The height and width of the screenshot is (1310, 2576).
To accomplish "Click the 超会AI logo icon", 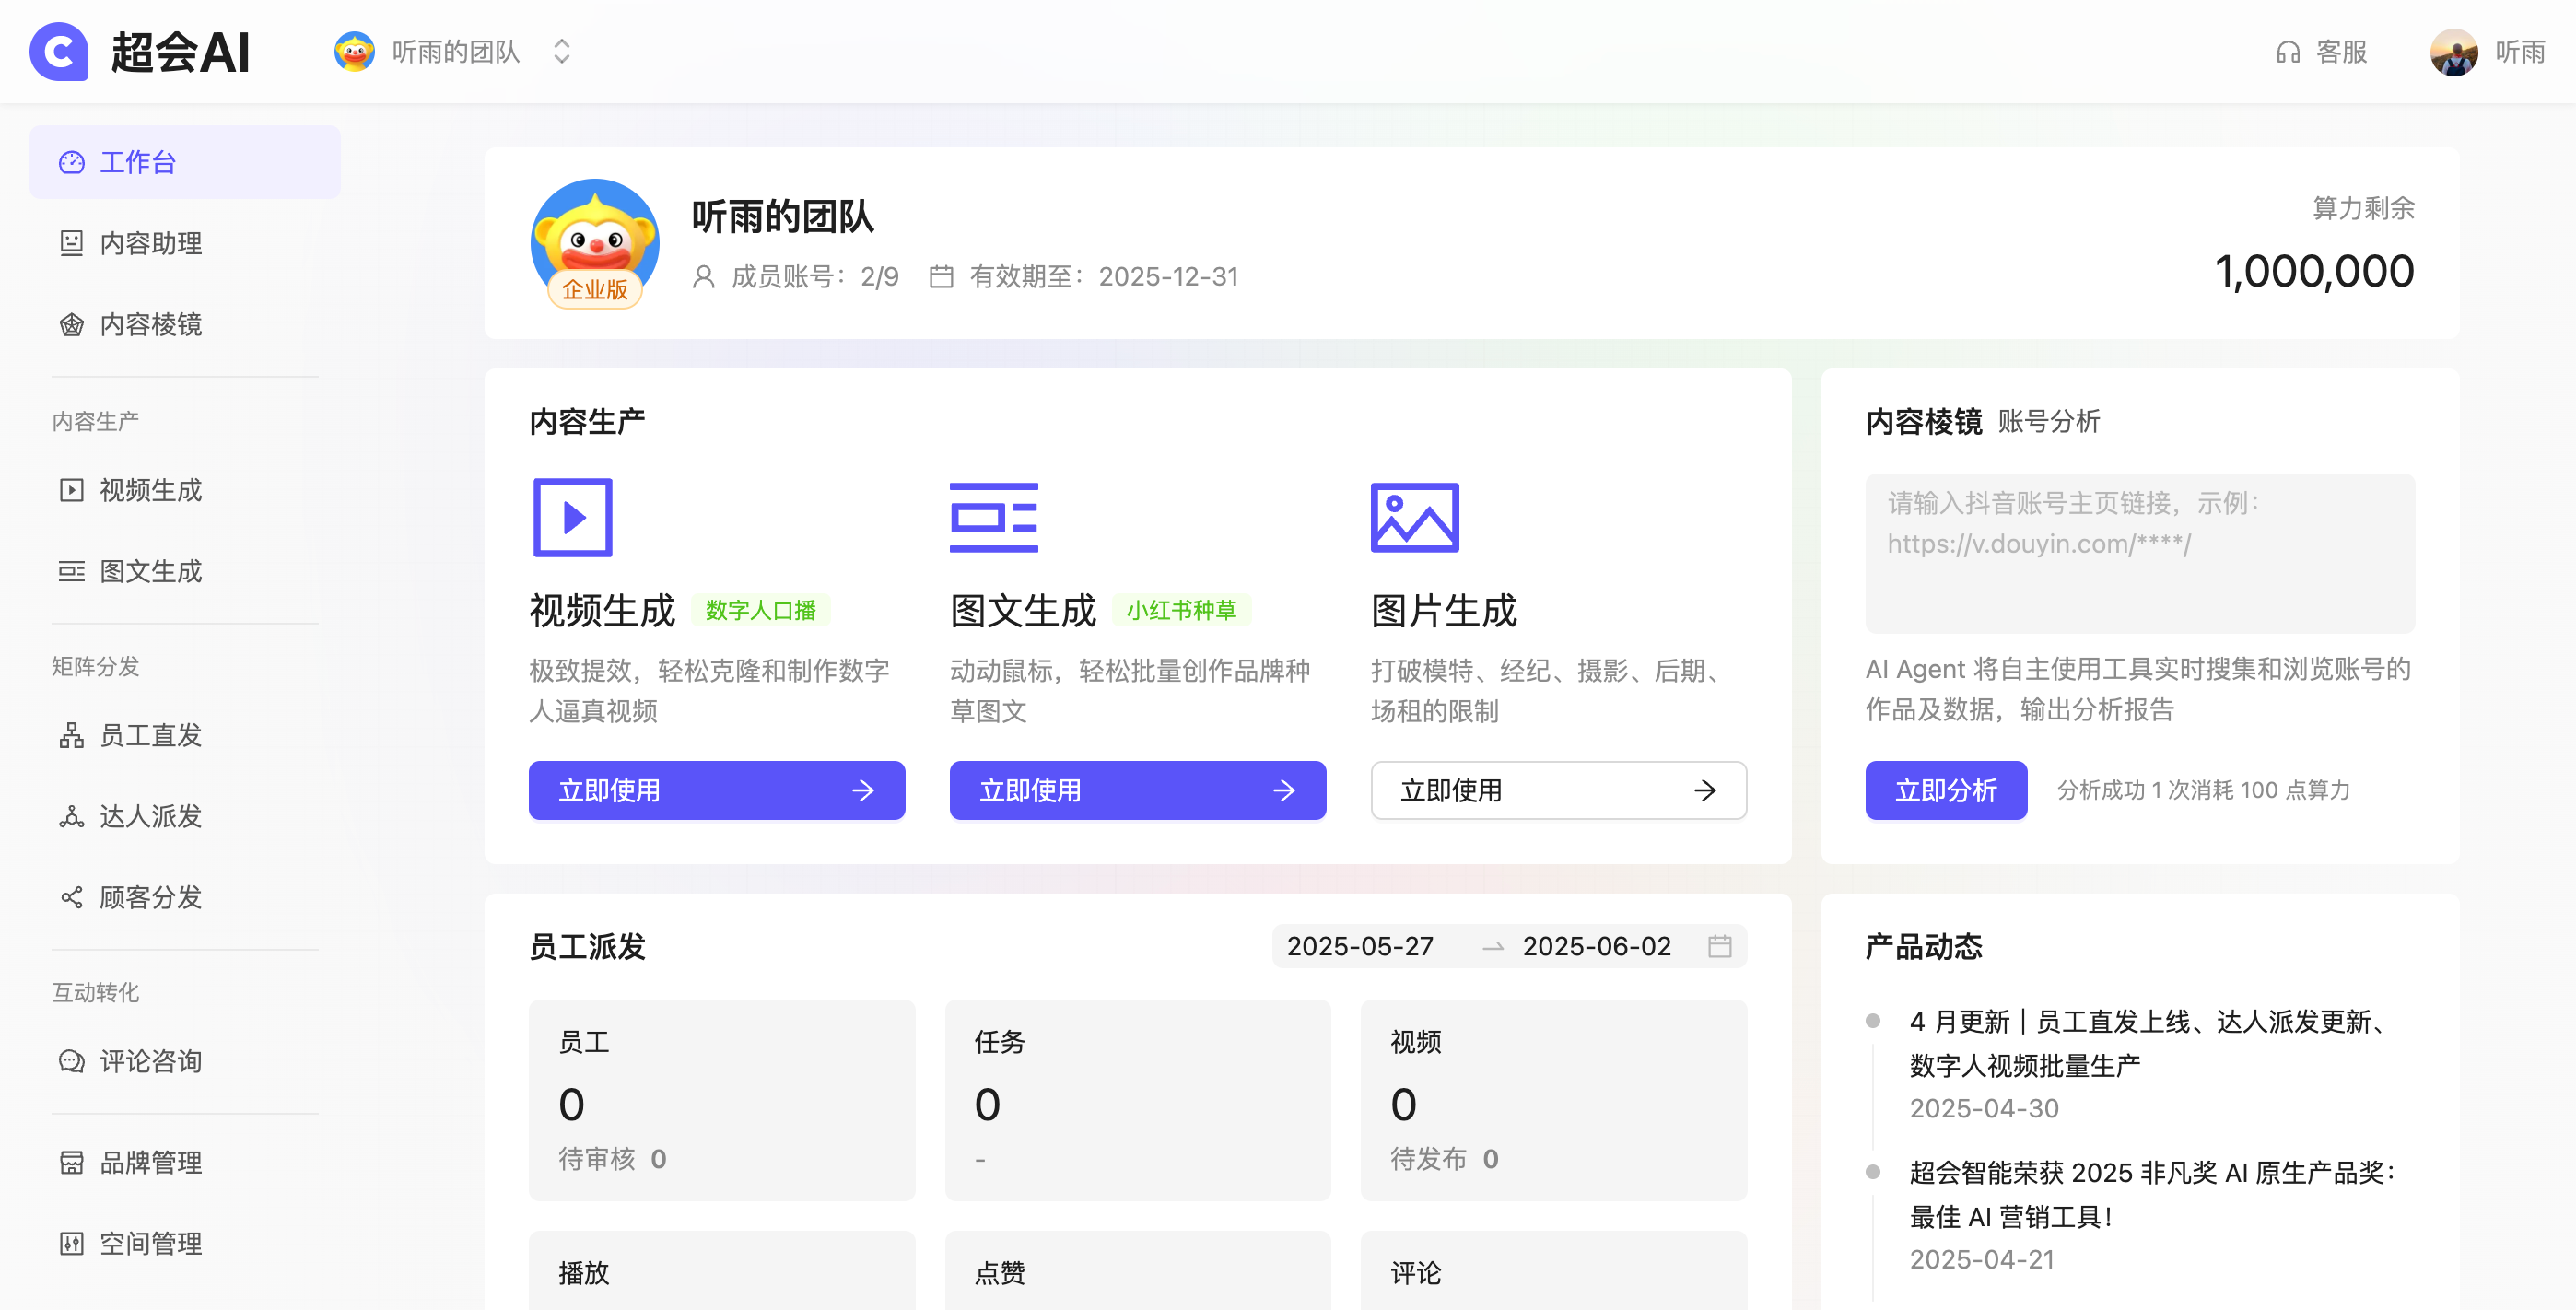I will click(x=59, y=51).
